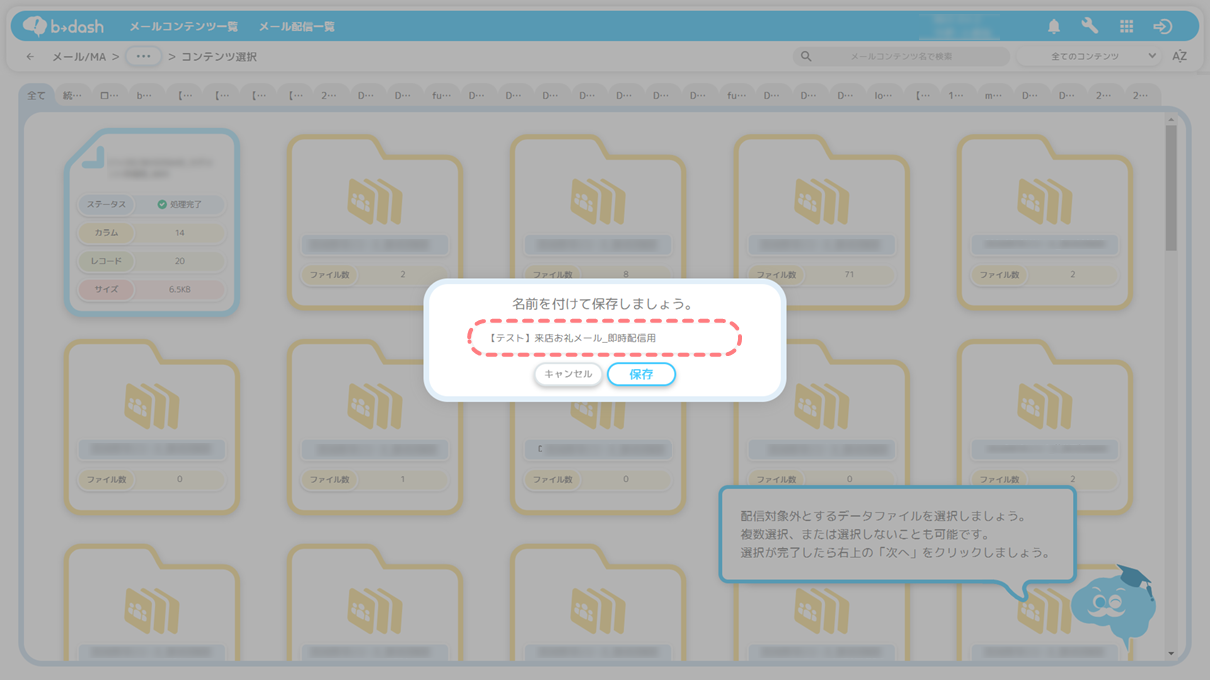The width and height of the screenshot is (1210, 680).
Task: Go back with the left arrow
Action: 30,57
